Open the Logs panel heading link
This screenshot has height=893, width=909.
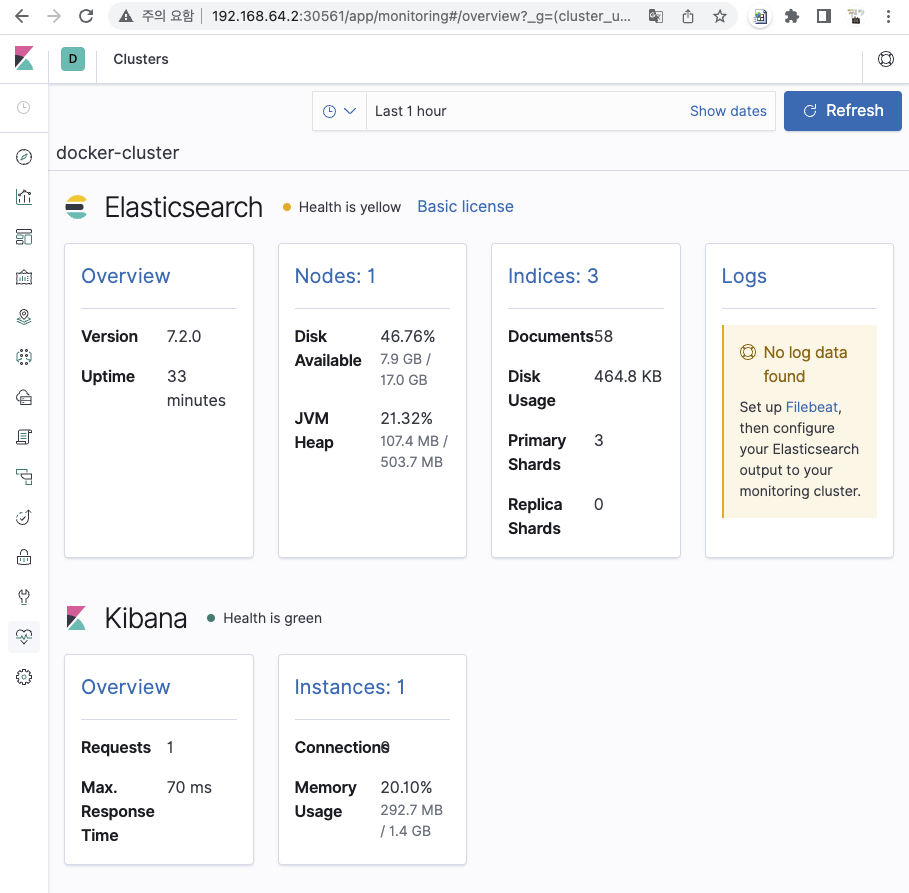(x=744, y=277)
